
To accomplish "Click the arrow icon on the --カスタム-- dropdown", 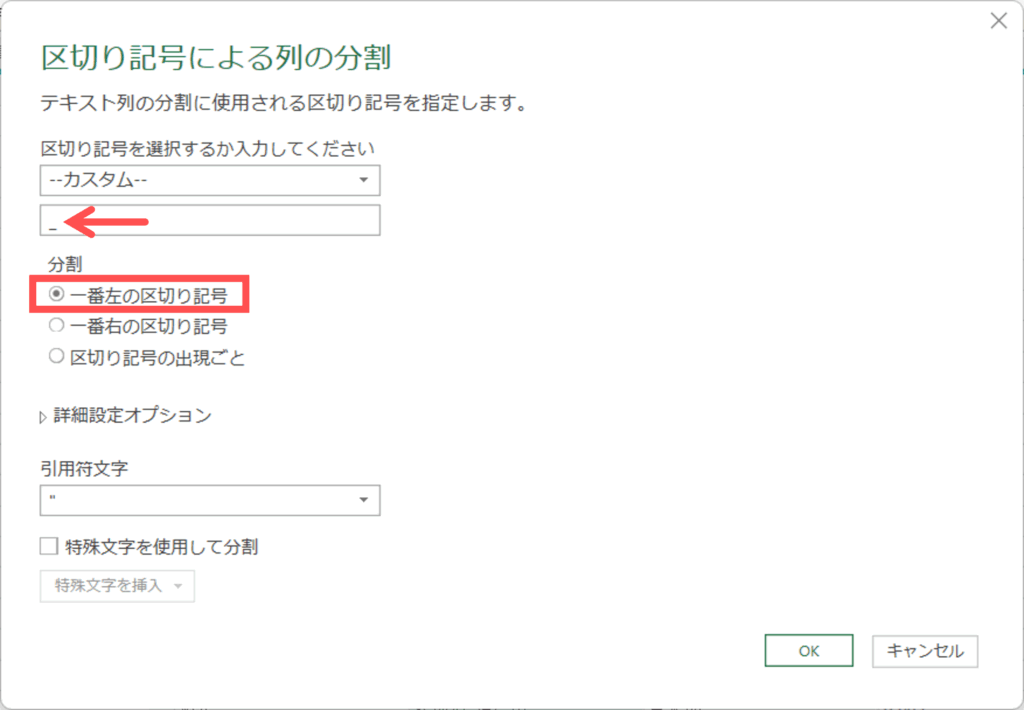I will [x=361, y=181].
